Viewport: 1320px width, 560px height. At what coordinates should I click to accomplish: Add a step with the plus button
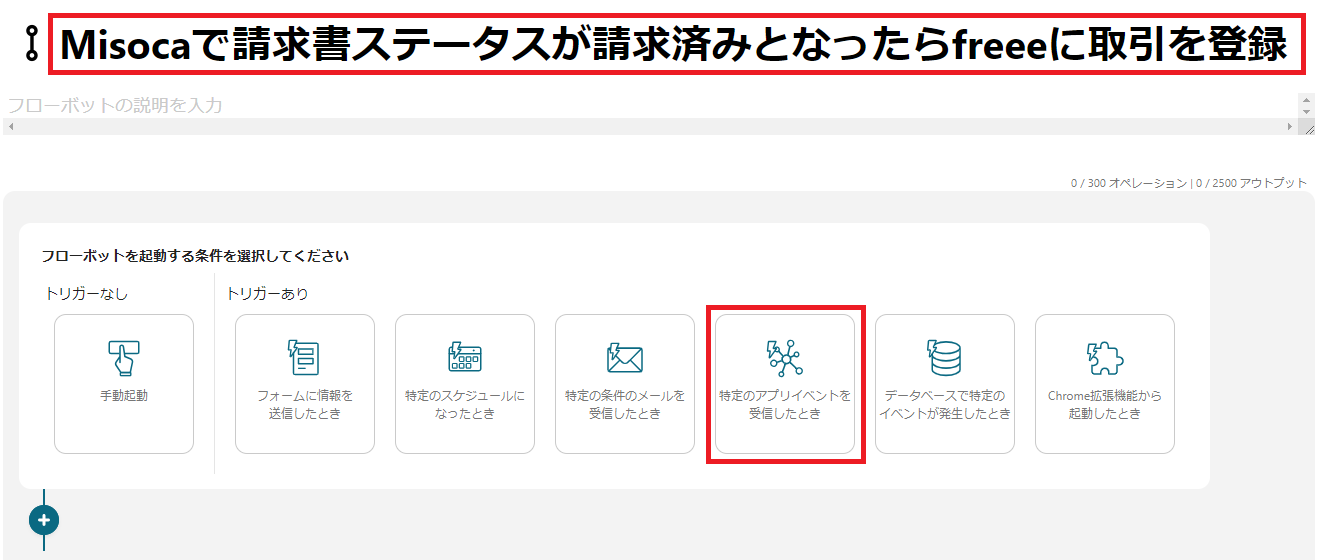[44, 520]
